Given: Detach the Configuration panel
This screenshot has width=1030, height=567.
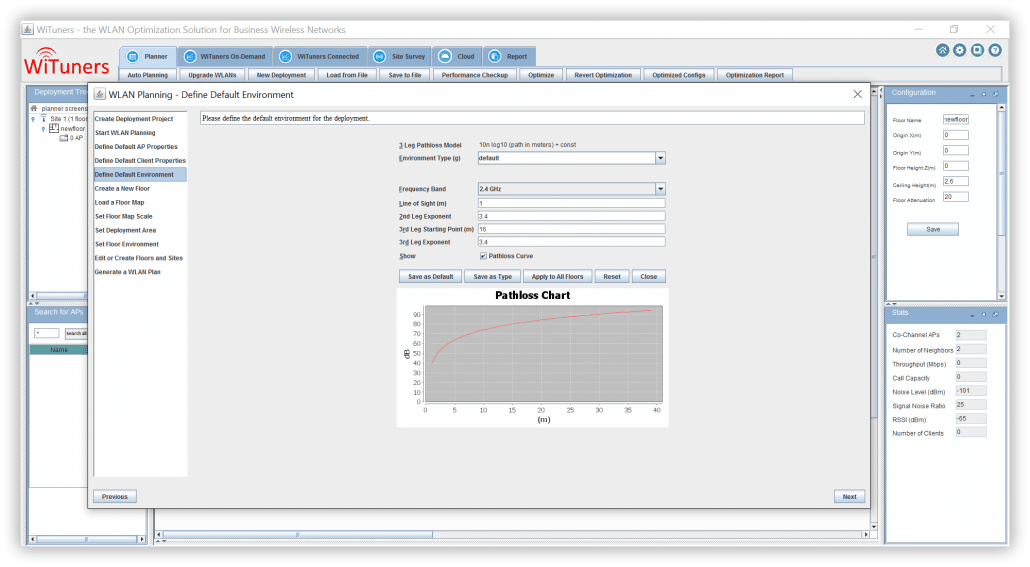Looking at the screenshot, I should tap(995, 95).
